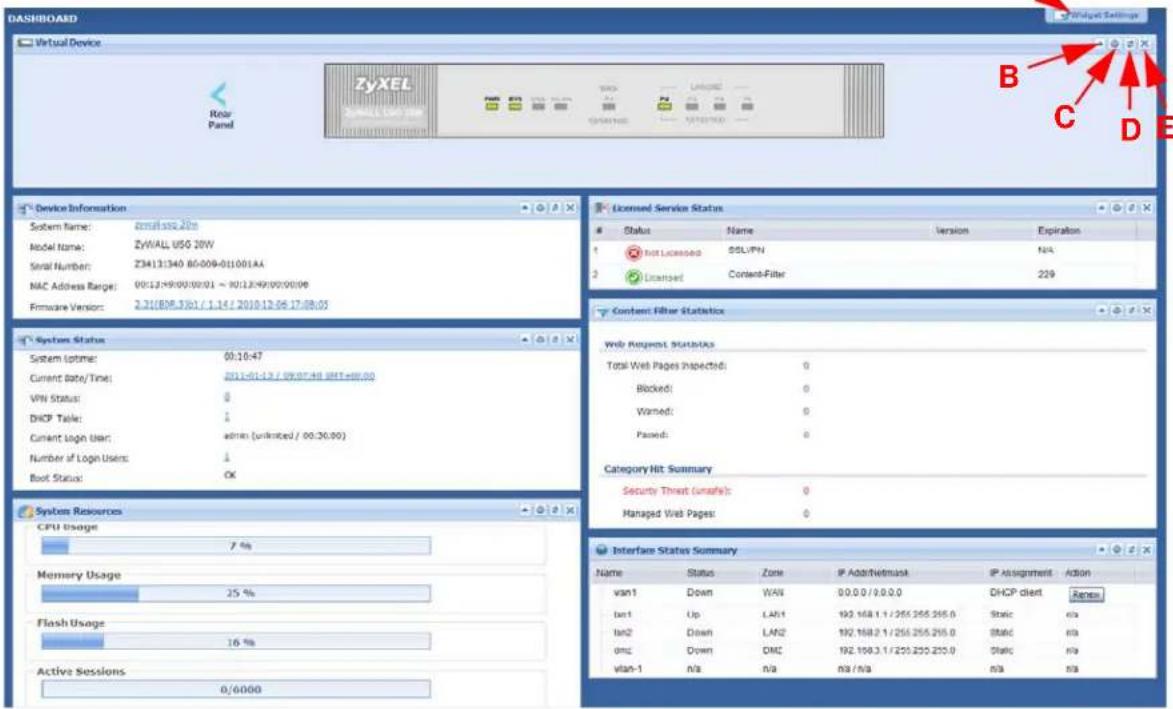
Task: Click the Active Sessions bar
Action: pos(236,689)
